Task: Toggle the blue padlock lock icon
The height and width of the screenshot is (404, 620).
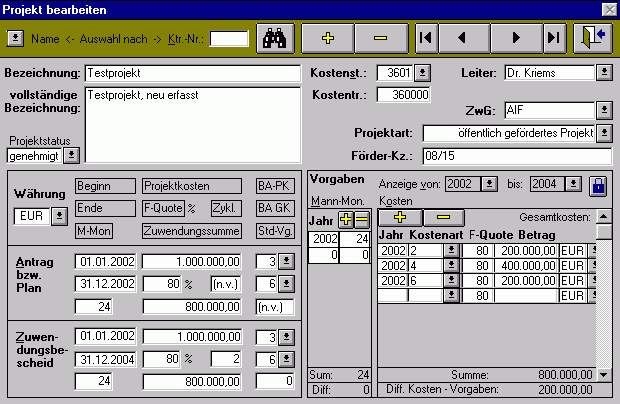Action: click(x=597, y=185)
